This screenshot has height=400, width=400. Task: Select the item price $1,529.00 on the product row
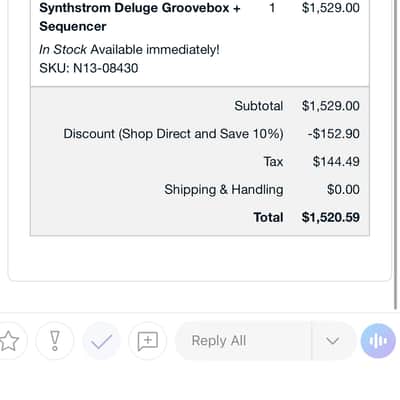(x=331, y=8)
